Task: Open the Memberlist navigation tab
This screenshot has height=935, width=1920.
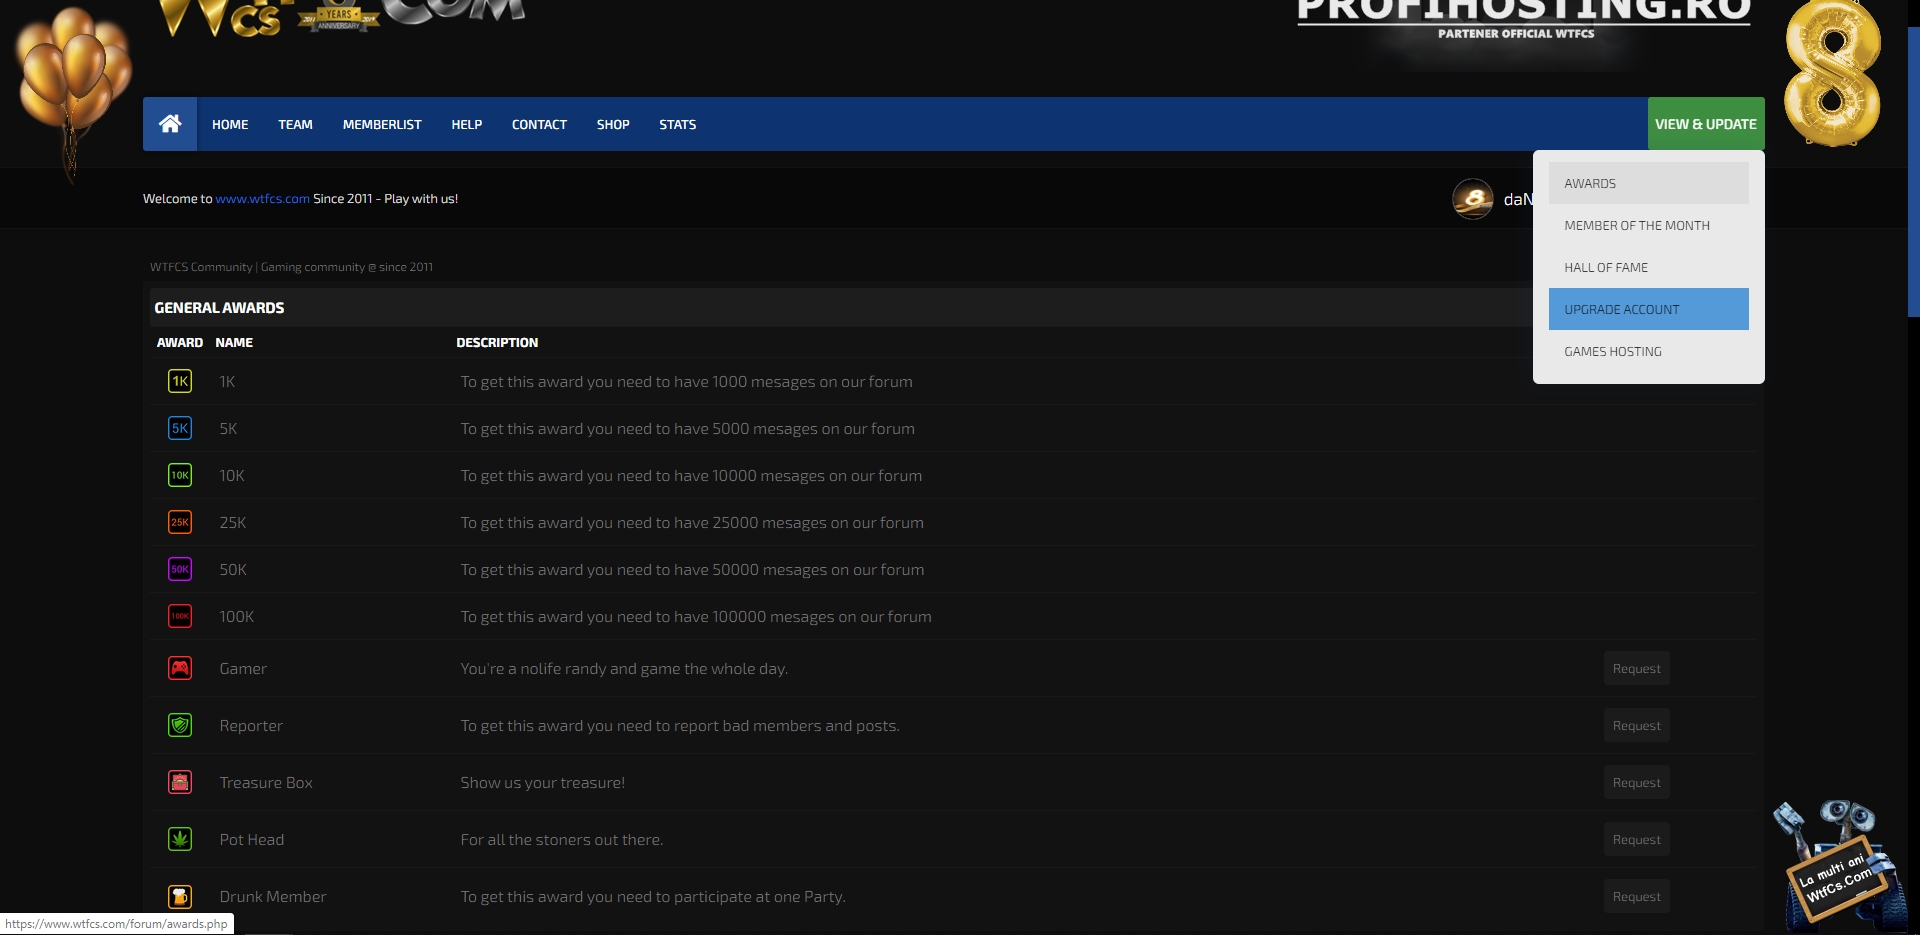Action: click(x=382, y=124)
